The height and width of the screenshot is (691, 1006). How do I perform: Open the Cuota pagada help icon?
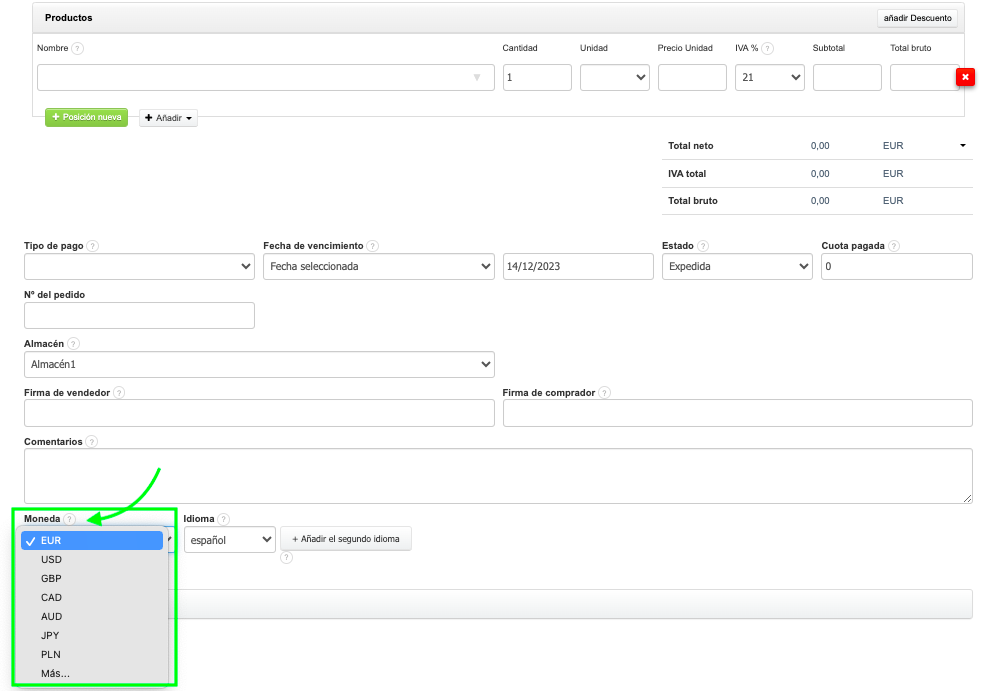tap(893, 246)
